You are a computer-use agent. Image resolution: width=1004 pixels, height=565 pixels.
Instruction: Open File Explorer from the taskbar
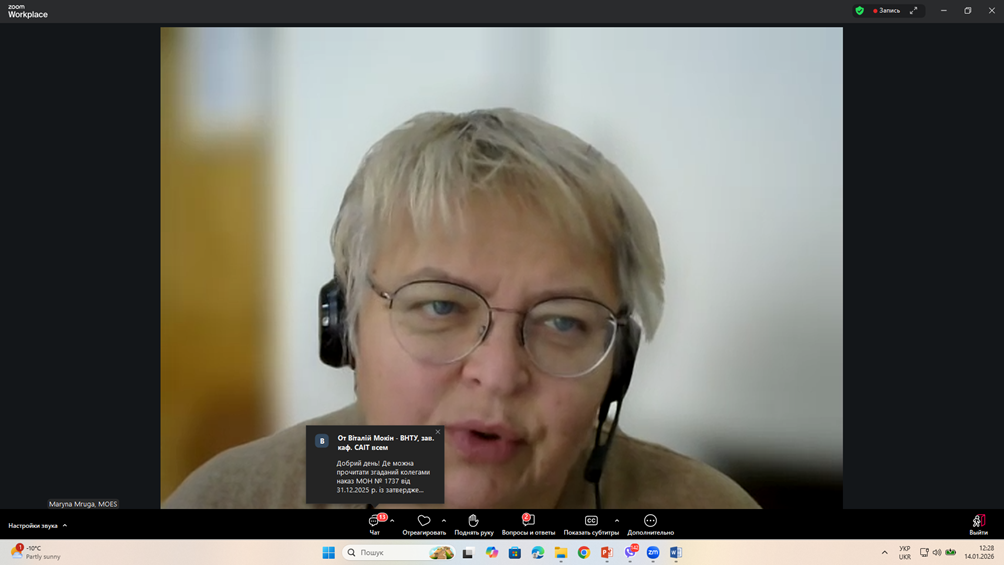(x=561, y=552)
